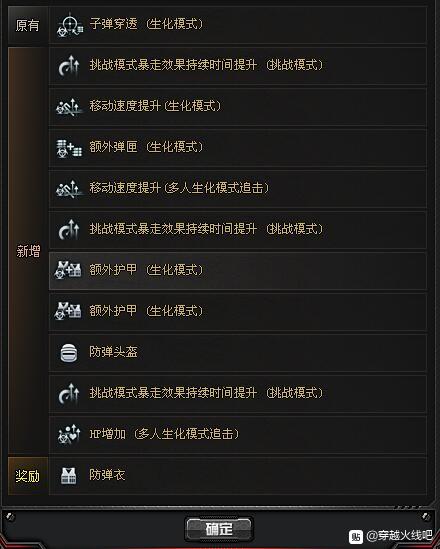Screen dimensions: 440x549
Task: Click the icon beside 移动速度提升 (多人生化模式追击)
Action: click(x=69, y=189)
